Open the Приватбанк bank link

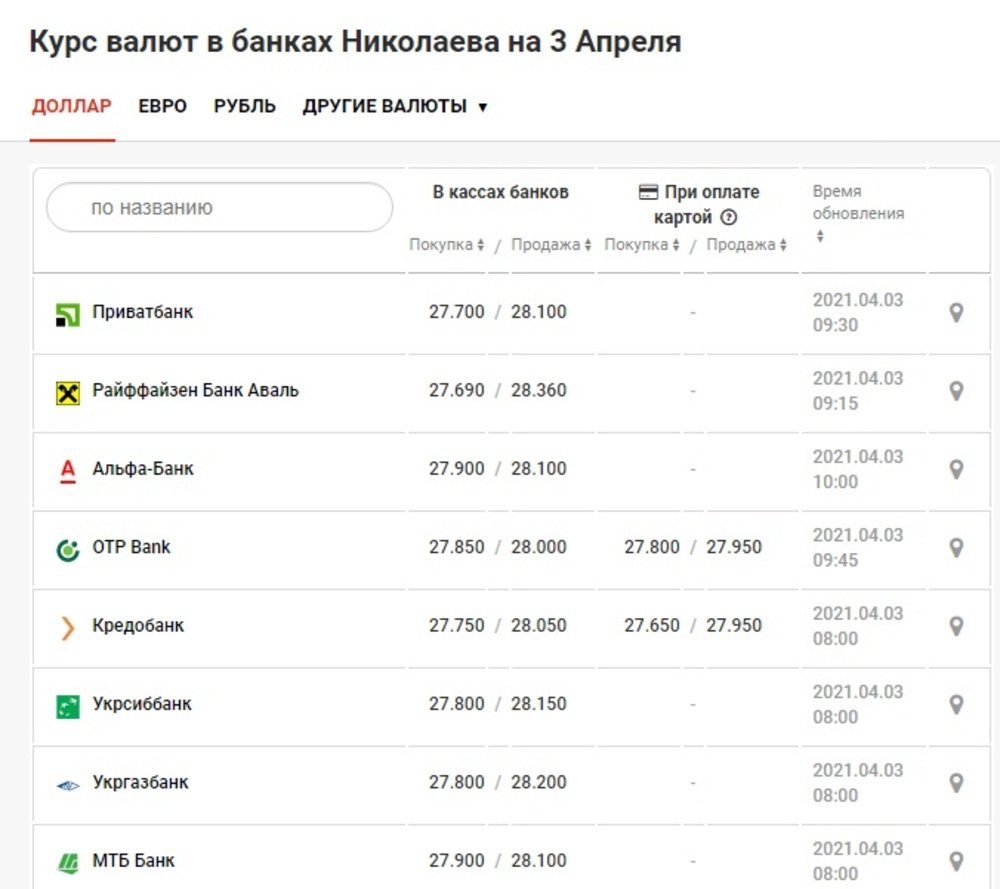(143, 312)
